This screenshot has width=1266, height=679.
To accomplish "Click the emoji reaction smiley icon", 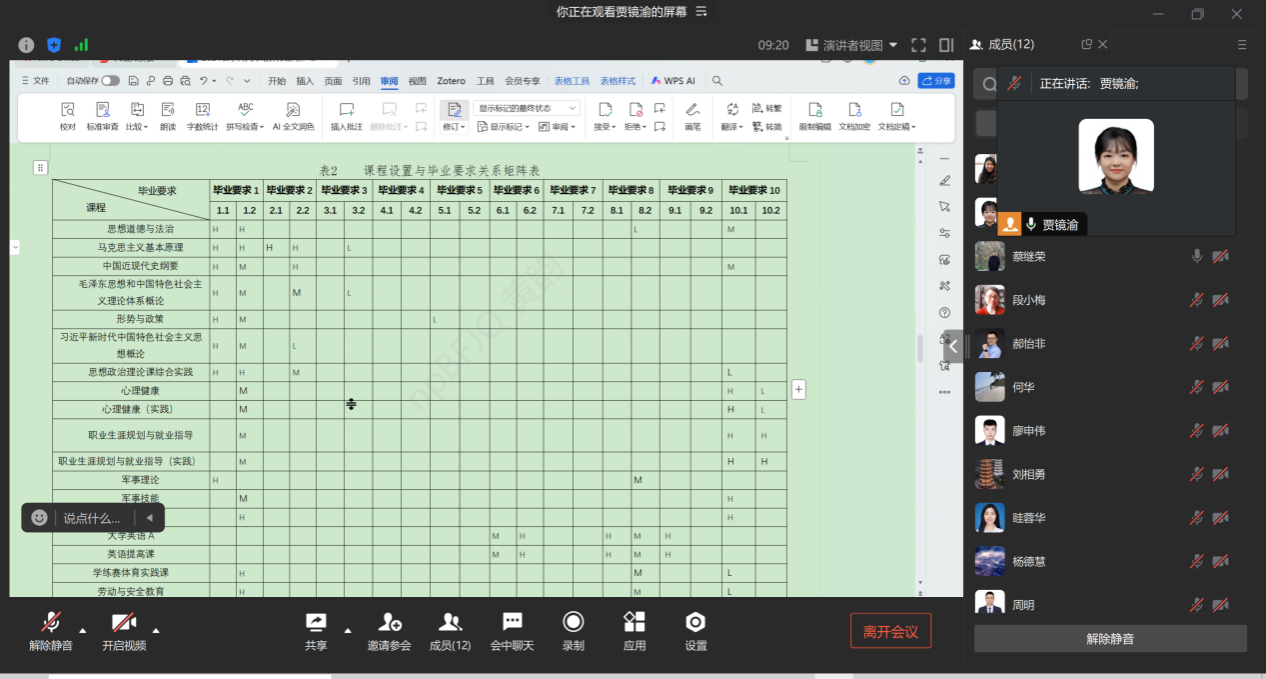I will pyautogui.click(x=39, y=517).
